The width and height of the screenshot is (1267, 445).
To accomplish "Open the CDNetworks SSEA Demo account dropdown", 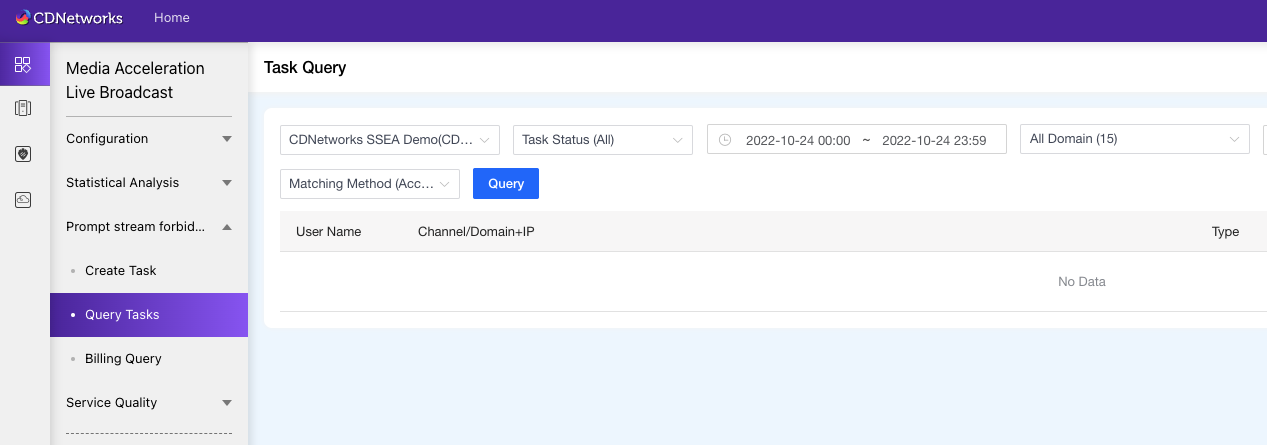I will (390, 140).
